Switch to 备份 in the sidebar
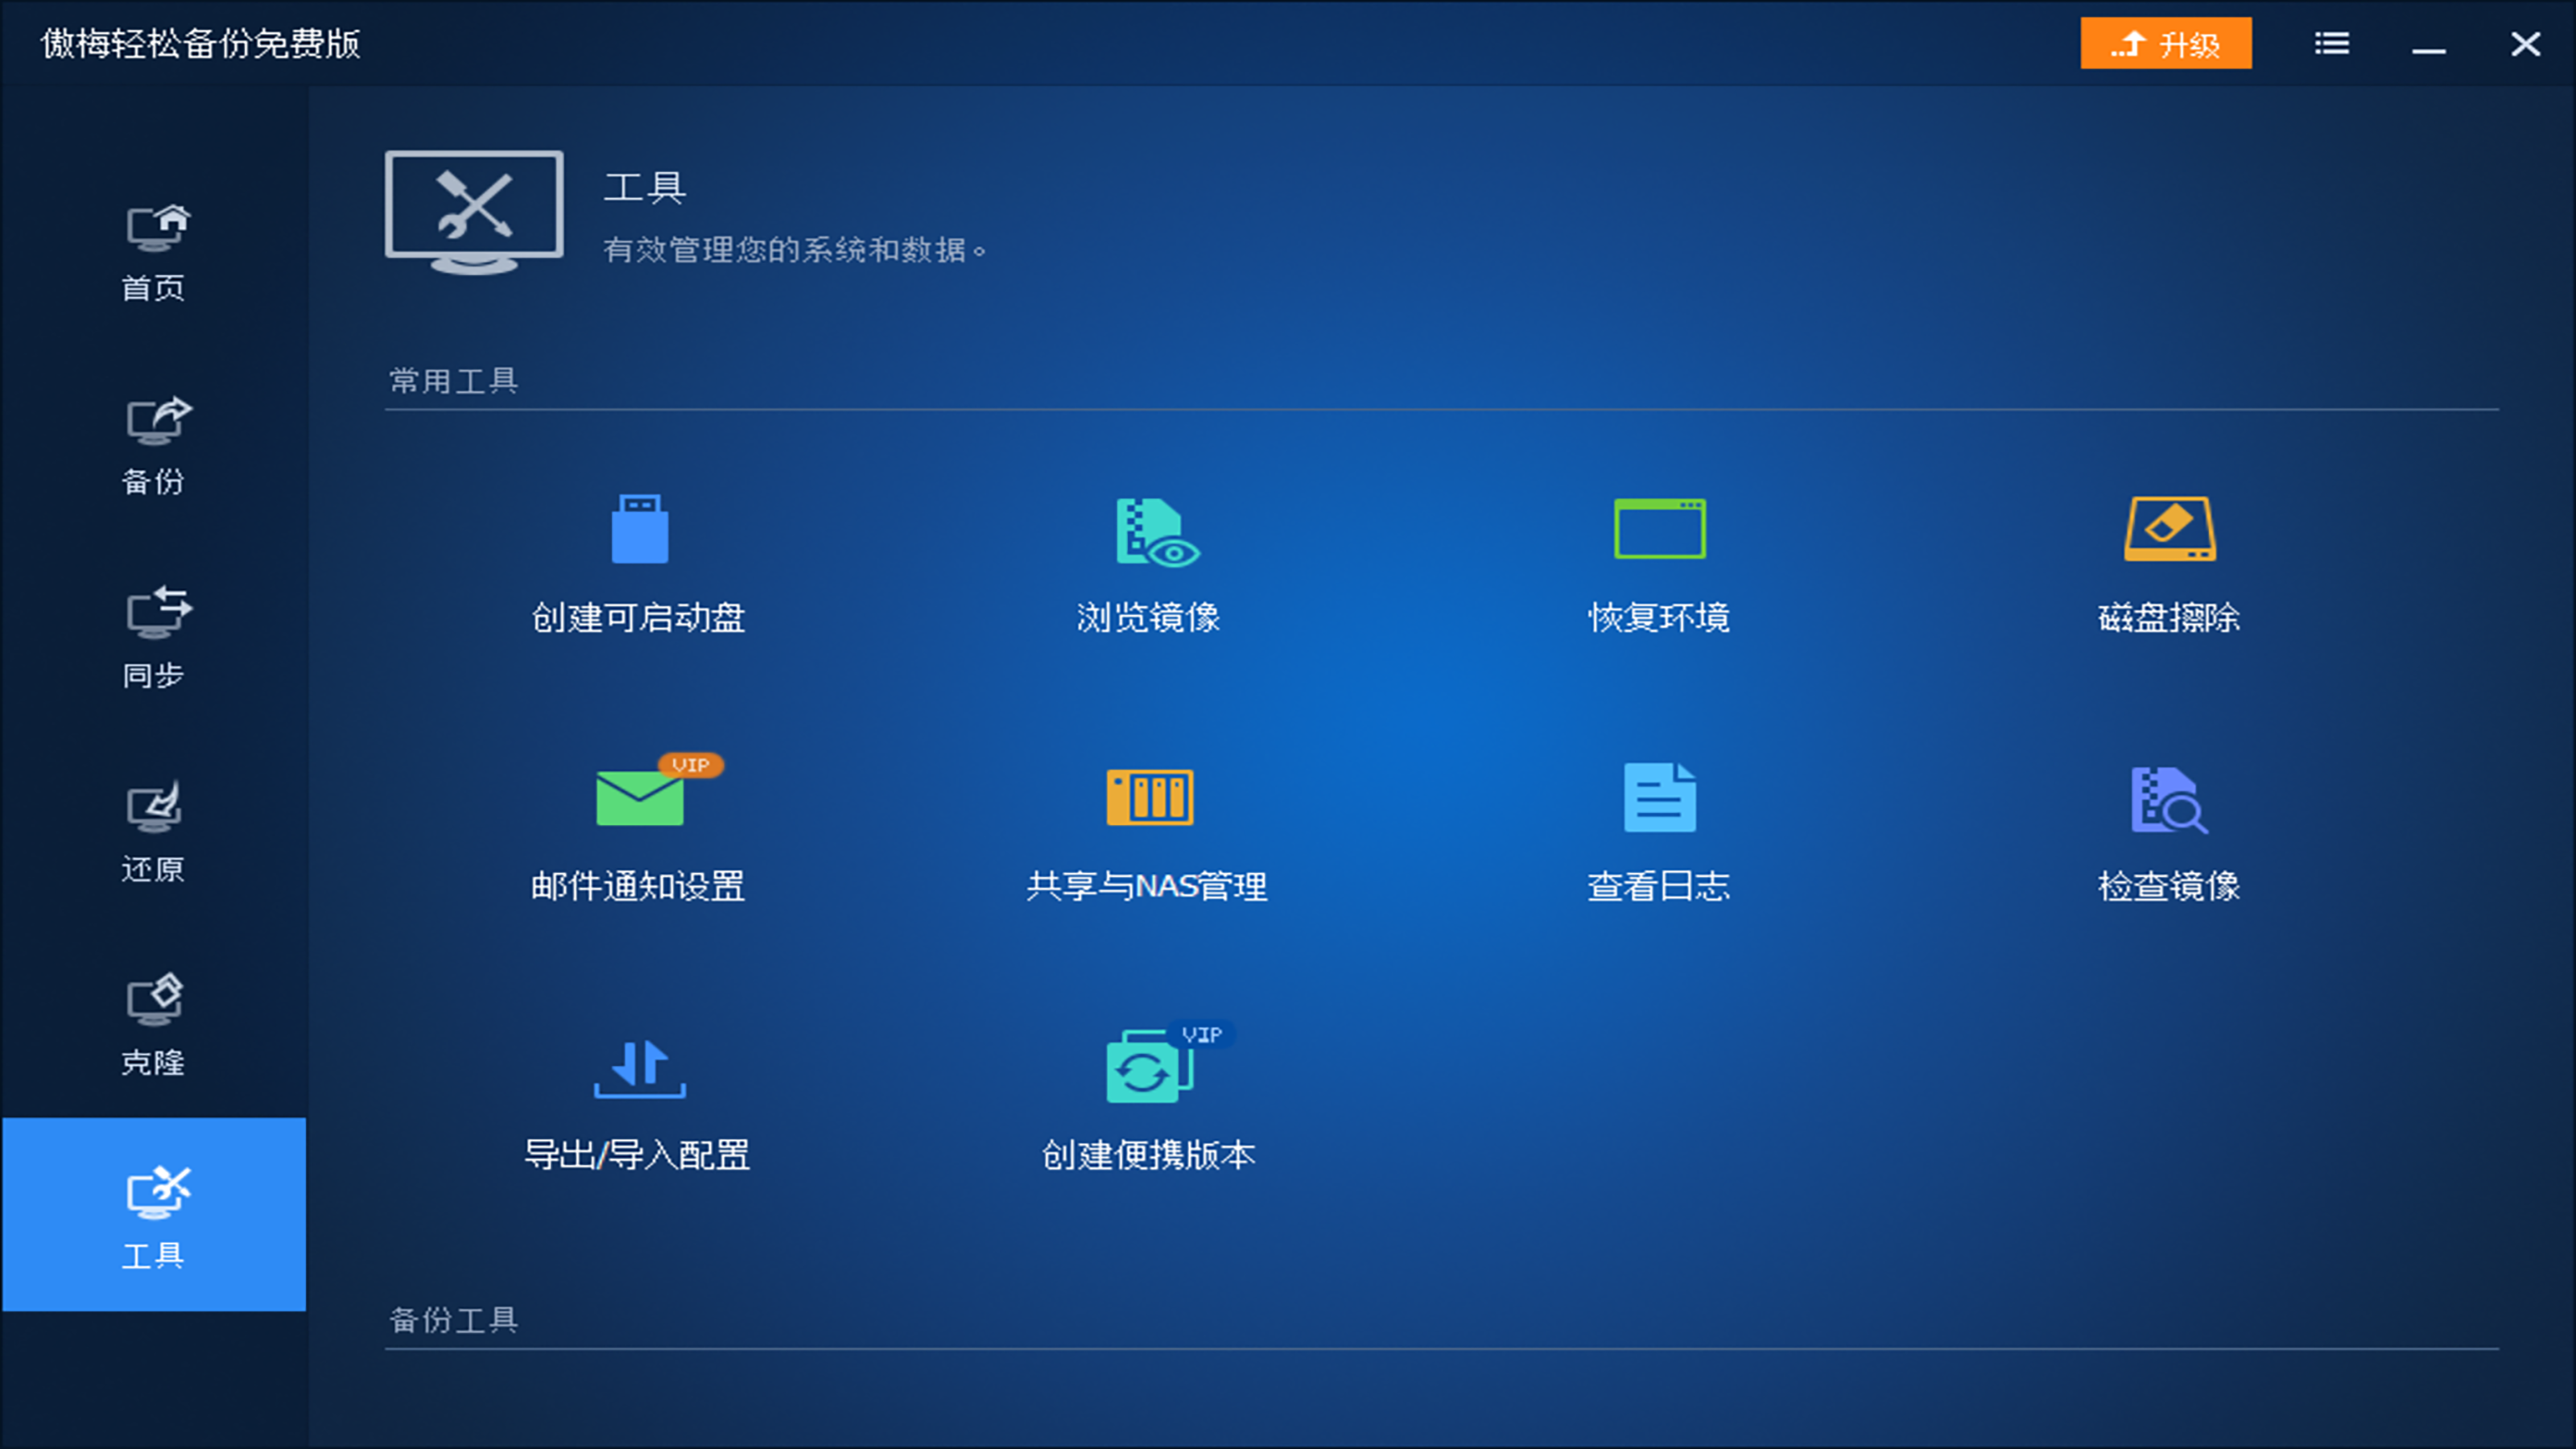Viewport: 2576px width, 1449px height. pyautogui.click(x=154, y=443)
